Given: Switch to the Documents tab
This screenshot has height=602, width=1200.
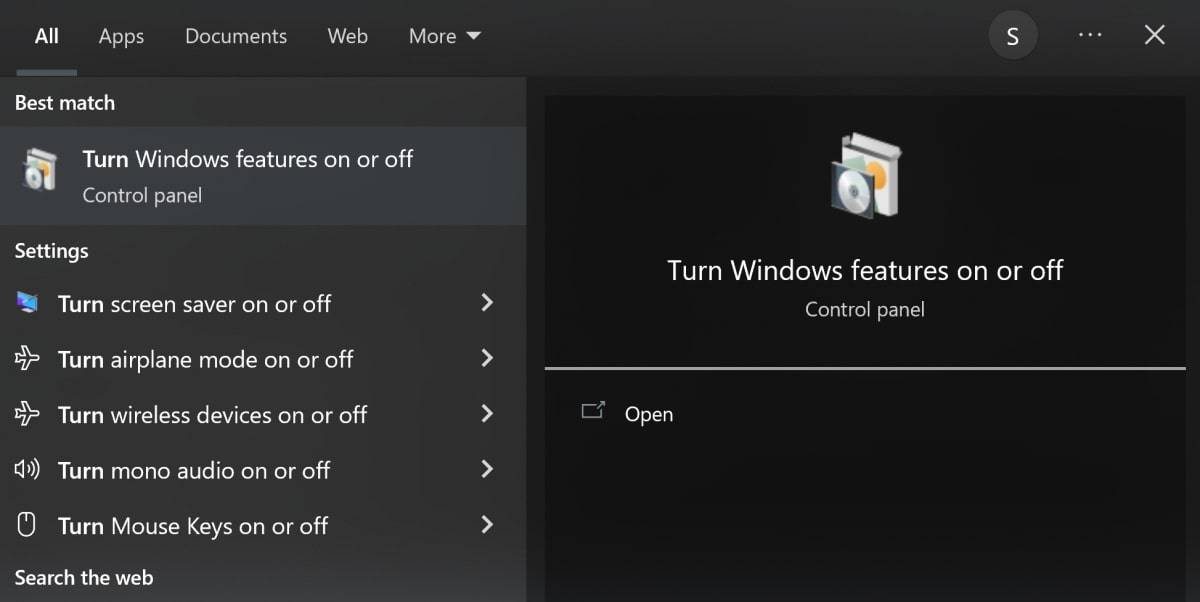Looking at the screenshot, I should (x=236, y=36).
